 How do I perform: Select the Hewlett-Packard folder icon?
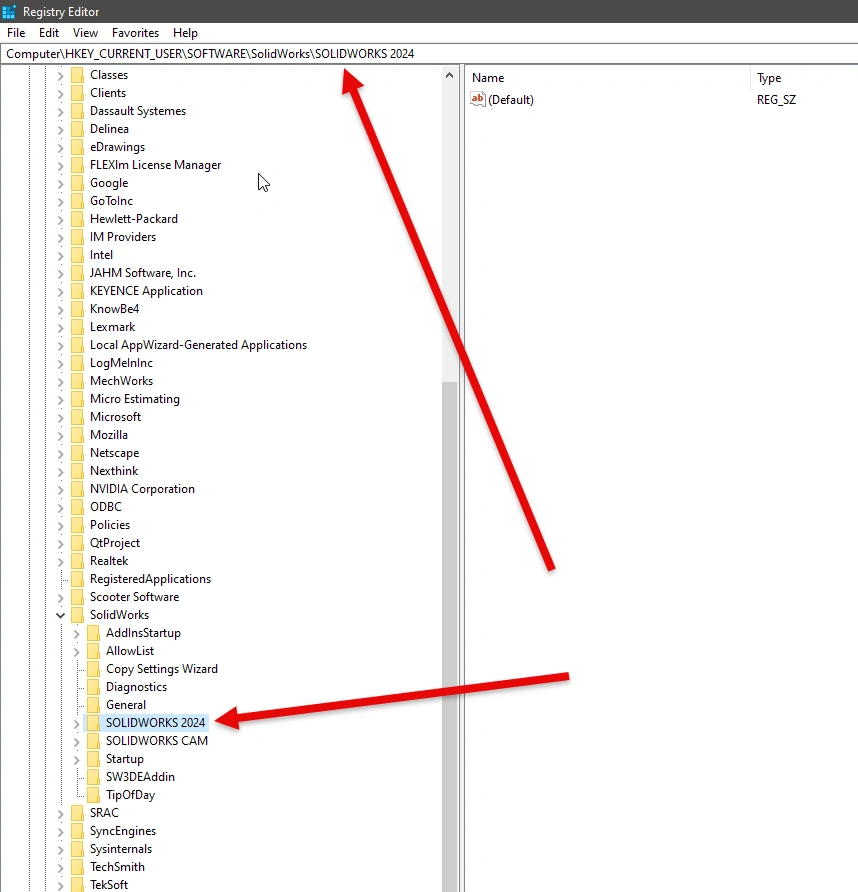(x=77, y=219)
